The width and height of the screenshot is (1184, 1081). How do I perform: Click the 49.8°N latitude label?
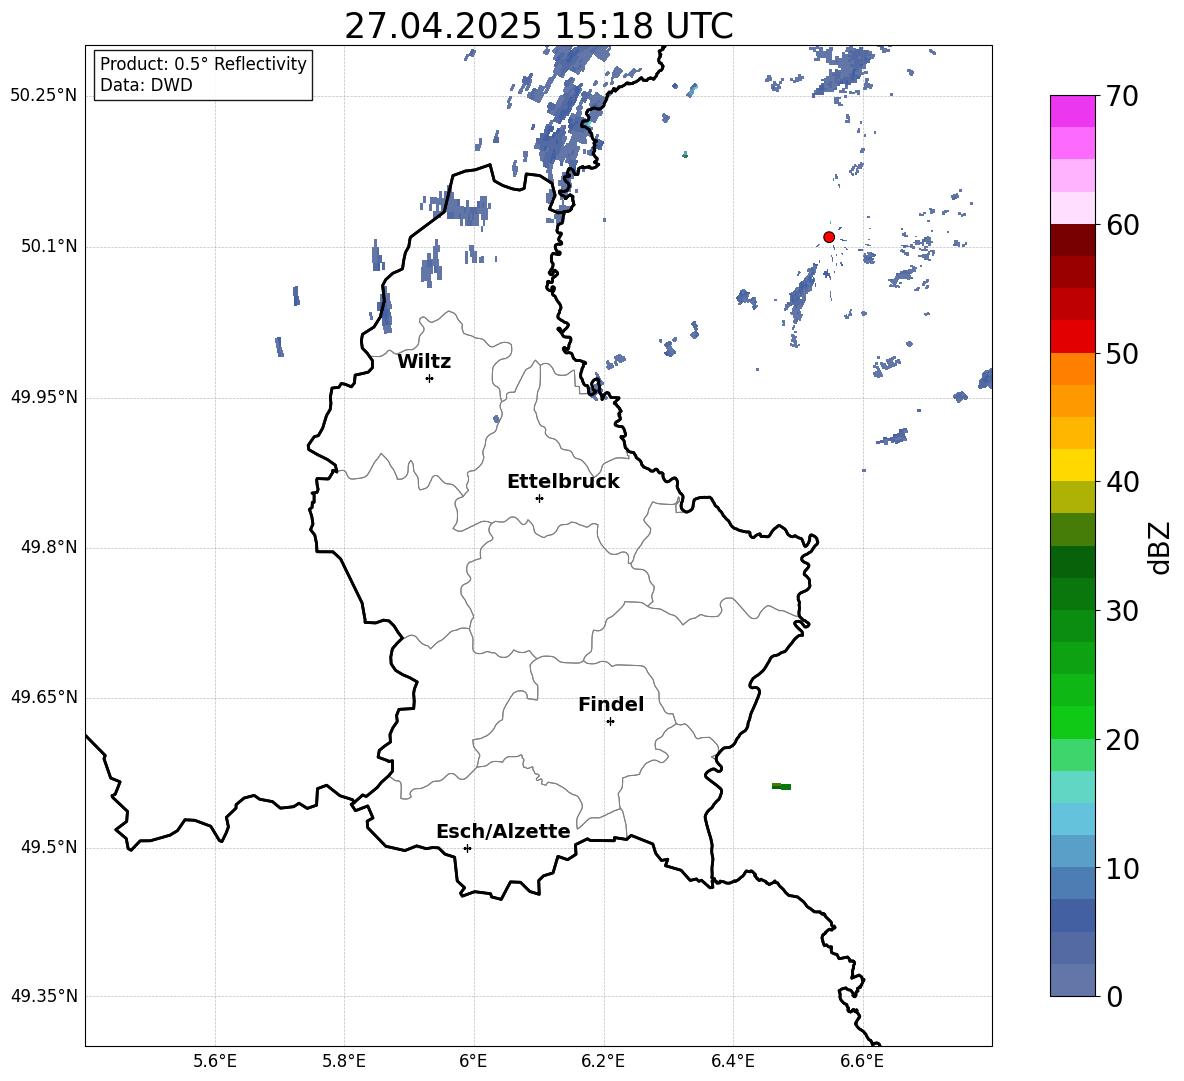49,547
